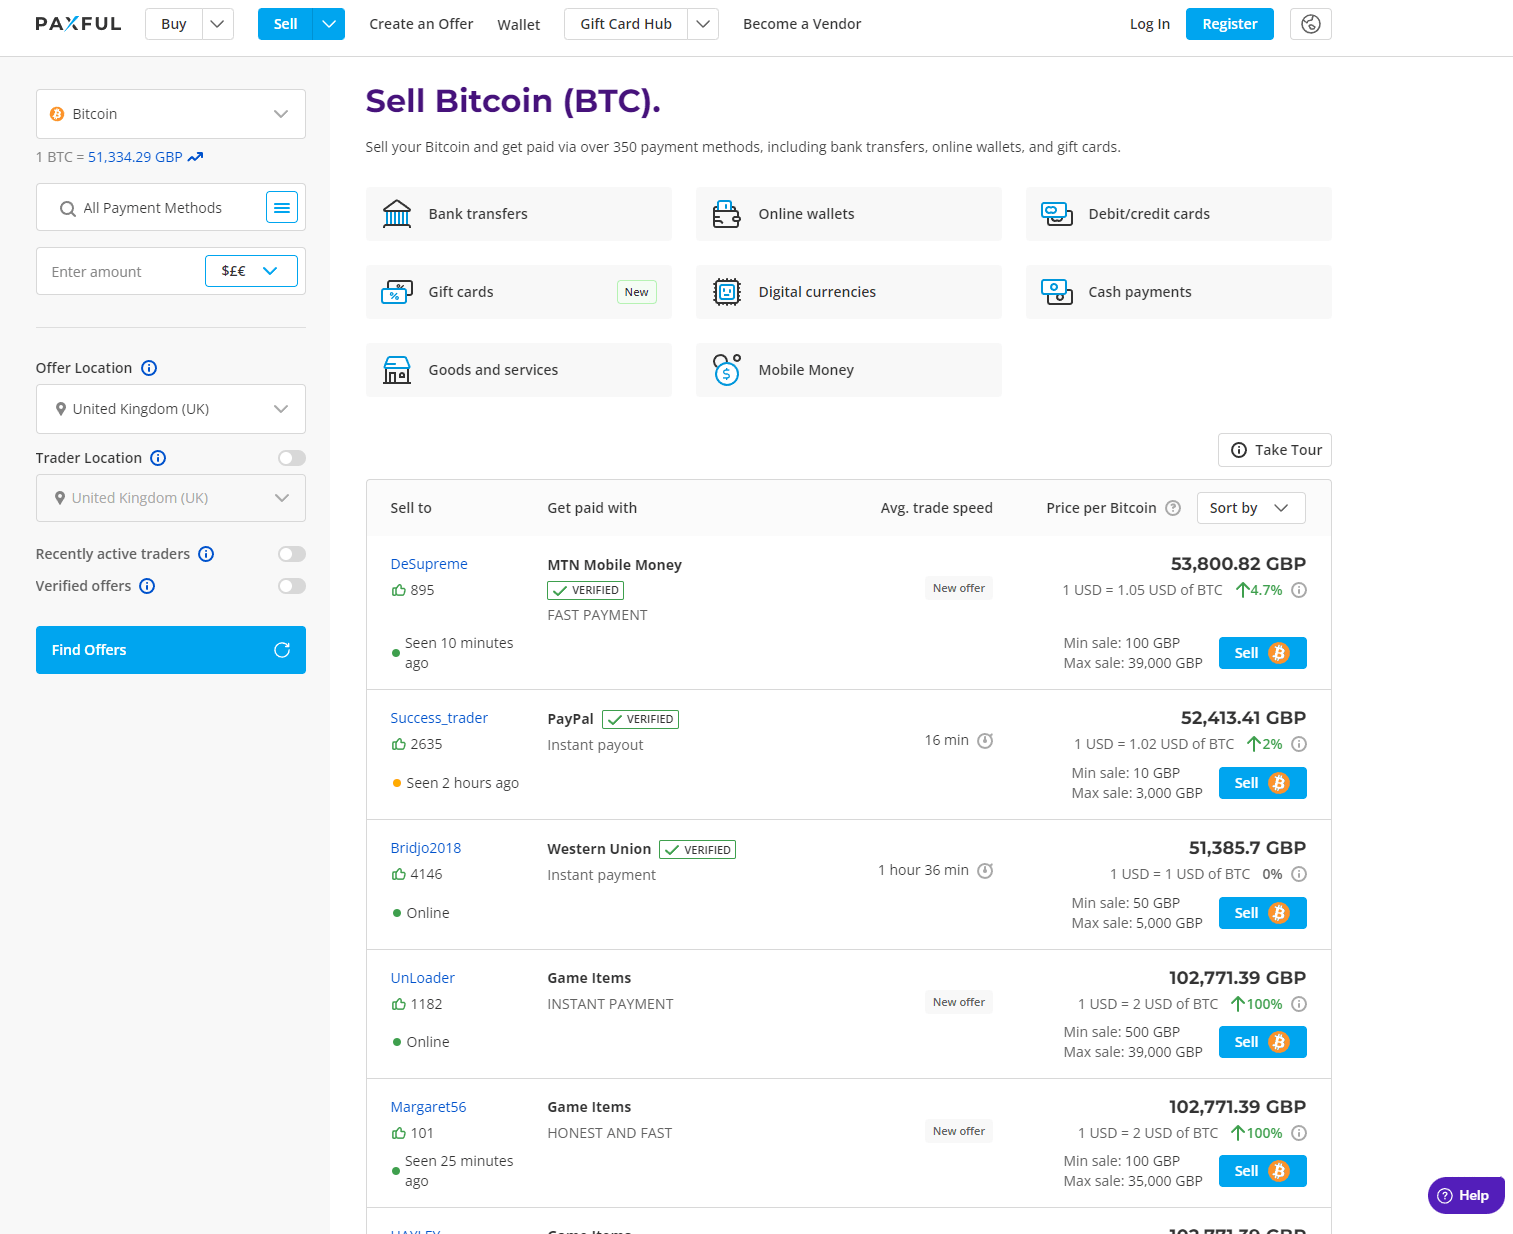Open the language globe icon in header
The height and width of the screenshot is (1234, 1513).
1311,24
